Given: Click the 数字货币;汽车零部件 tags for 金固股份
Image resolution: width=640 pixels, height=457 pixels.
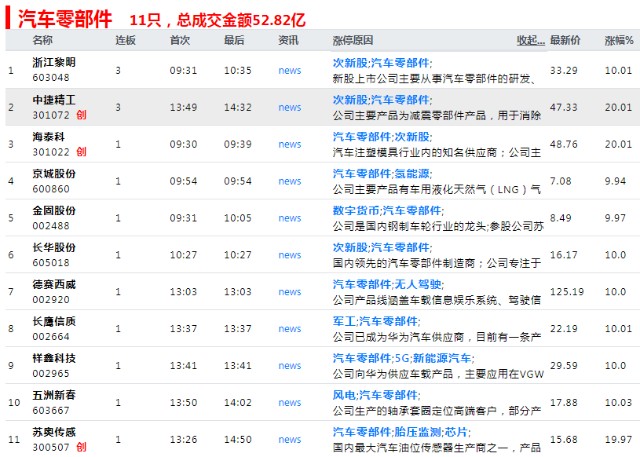Looking at the screenshot, I should click(388, 211).
